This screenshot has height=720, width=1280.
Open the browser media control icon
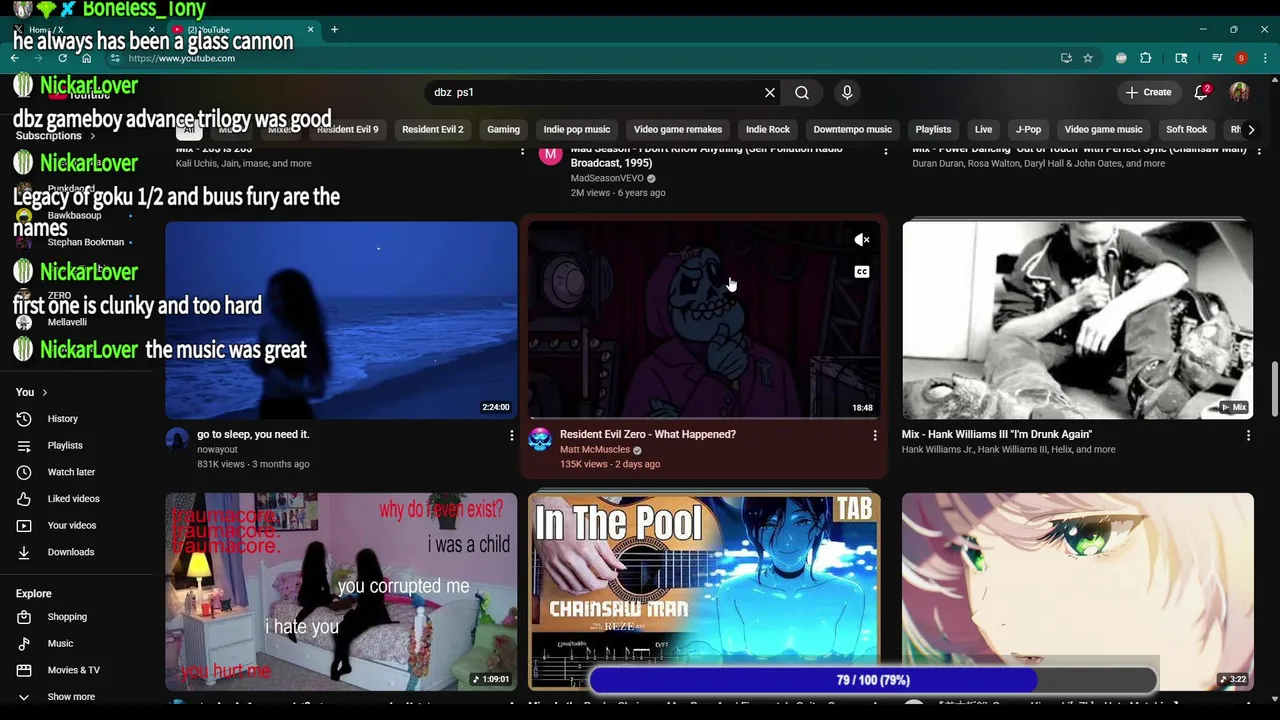click(1217, 58)
